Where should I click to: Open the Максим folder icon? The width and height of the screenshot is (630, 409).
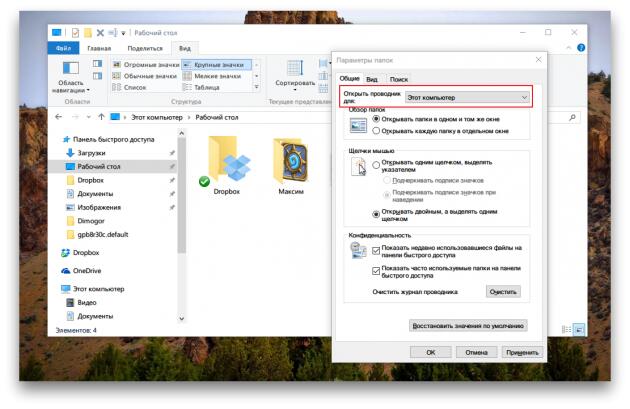pos(289,159)
